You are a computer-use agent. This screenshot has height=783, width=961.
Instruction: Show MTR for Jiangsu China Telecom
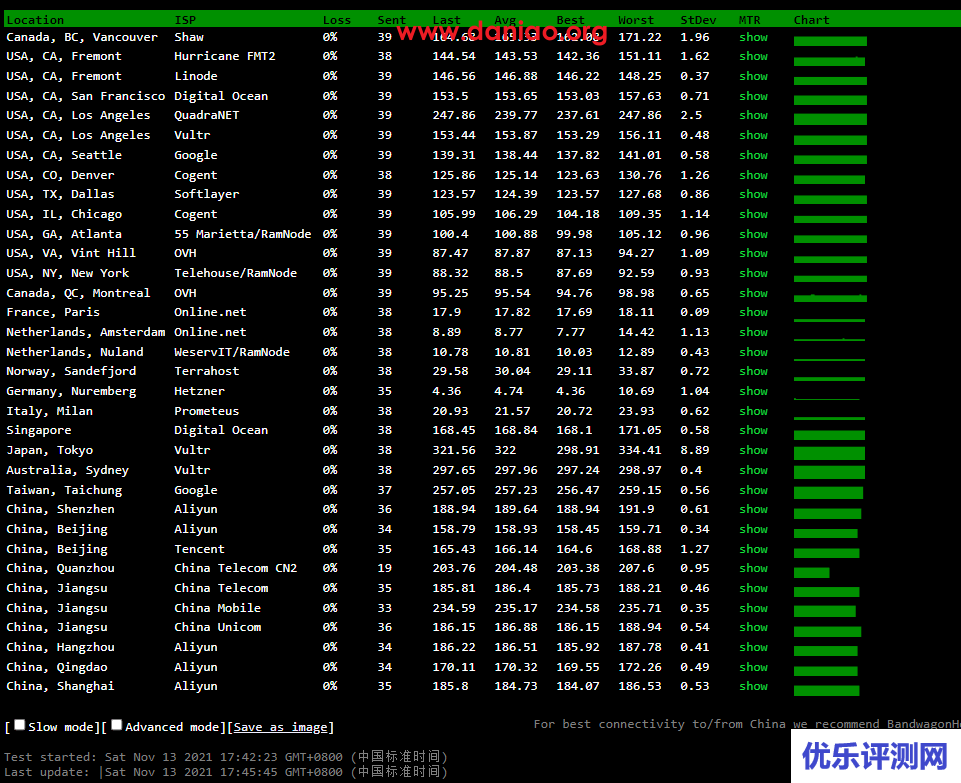click(x=753, y=588)
